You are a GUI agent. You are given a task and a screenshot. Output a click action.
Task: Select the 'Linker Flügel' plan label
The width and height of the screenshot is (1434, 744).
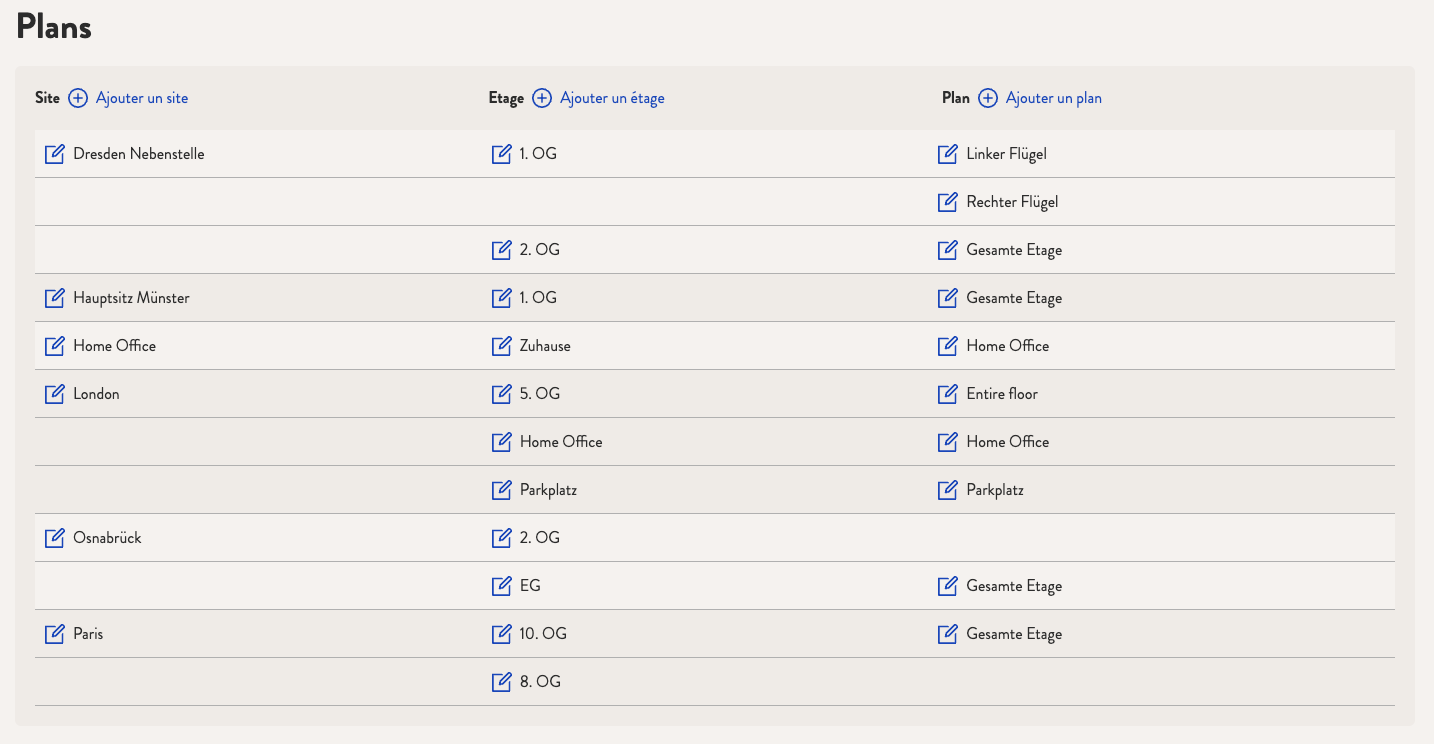coord(1007,154)
